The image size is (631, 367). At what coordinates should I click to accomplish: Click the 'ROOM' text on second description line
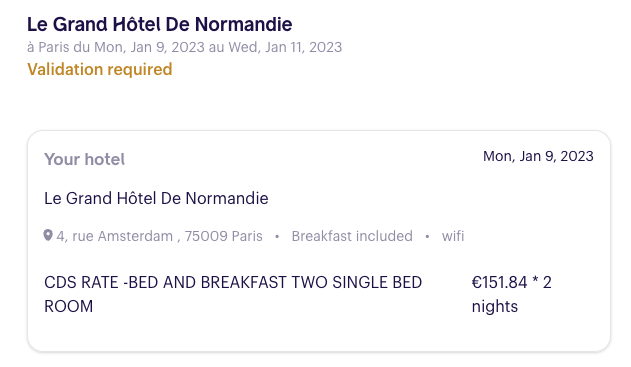(68, 307)
